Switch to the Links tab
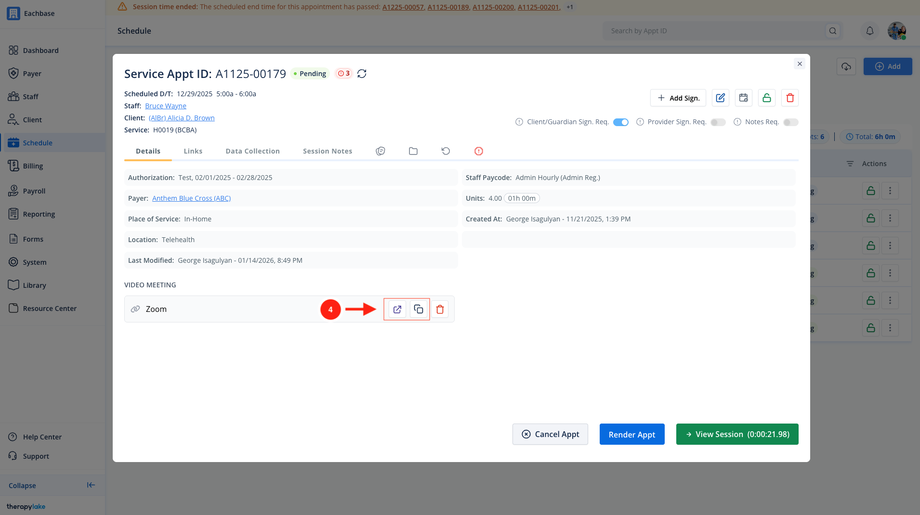920x515 pixels. click(193, 151)
